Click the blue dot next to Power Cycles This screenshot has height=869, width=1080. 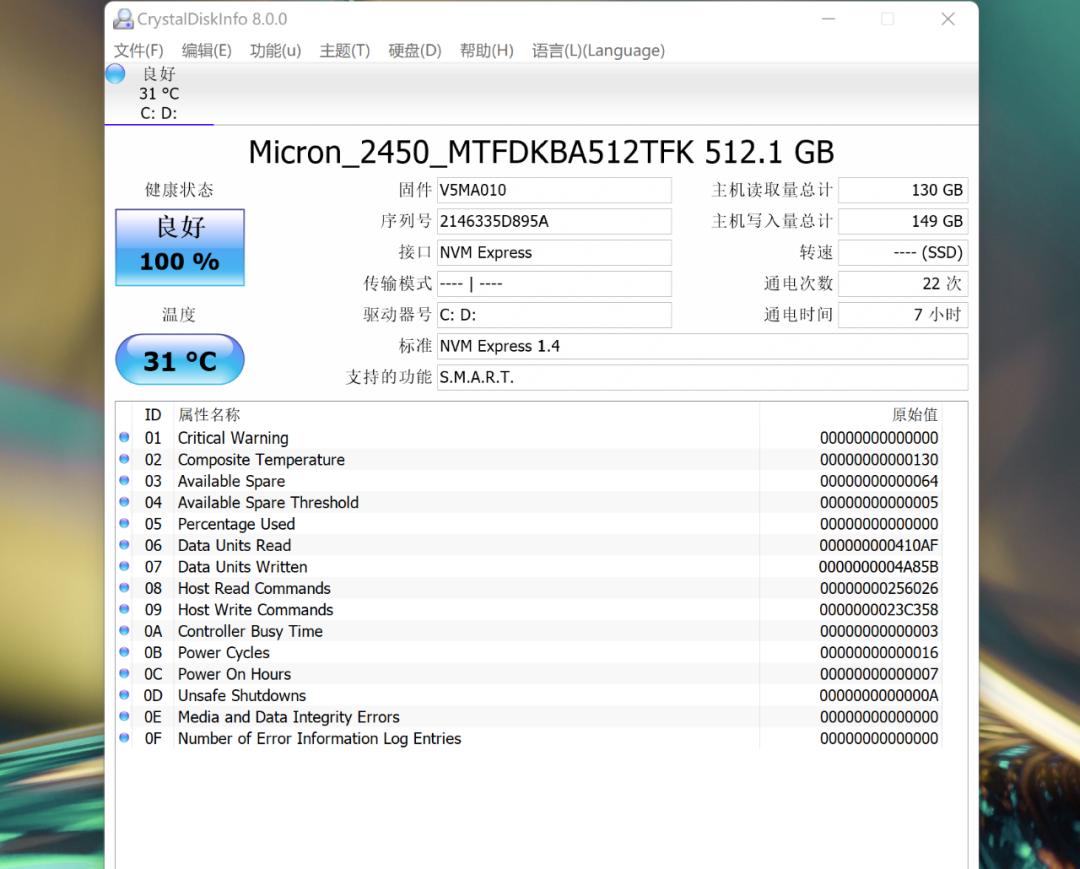coord(123,652)
